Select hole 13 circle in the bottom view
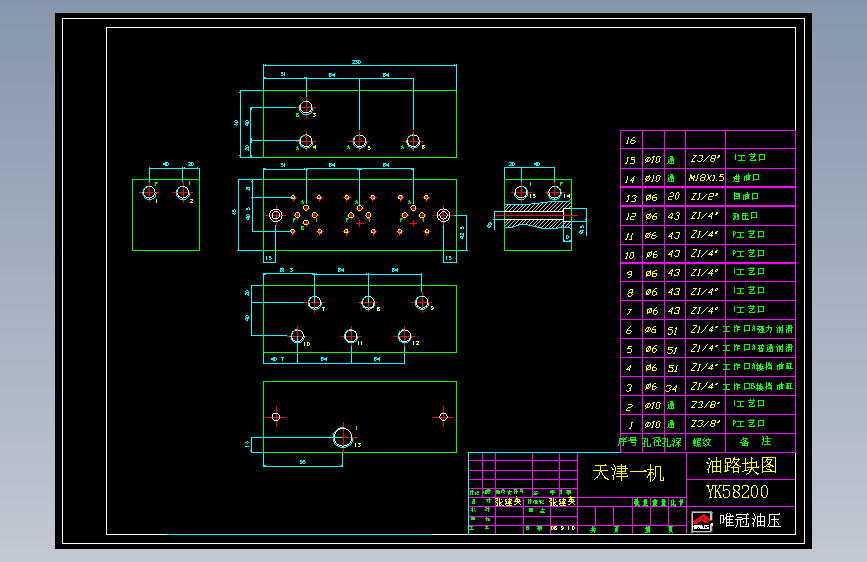Viewport: 867px width, 562px height. (x=343, y=438)
